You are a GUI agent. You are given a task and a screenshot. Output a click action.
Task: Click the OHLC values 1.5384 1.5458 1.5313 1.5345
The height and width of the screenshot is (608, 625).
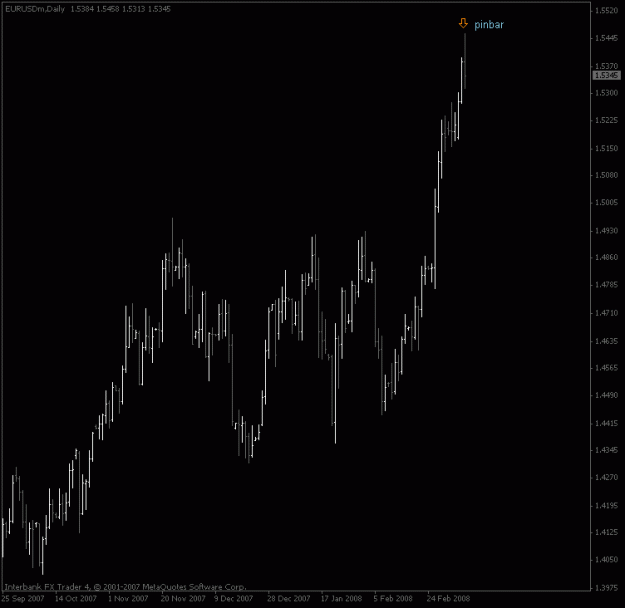point(120,9)
